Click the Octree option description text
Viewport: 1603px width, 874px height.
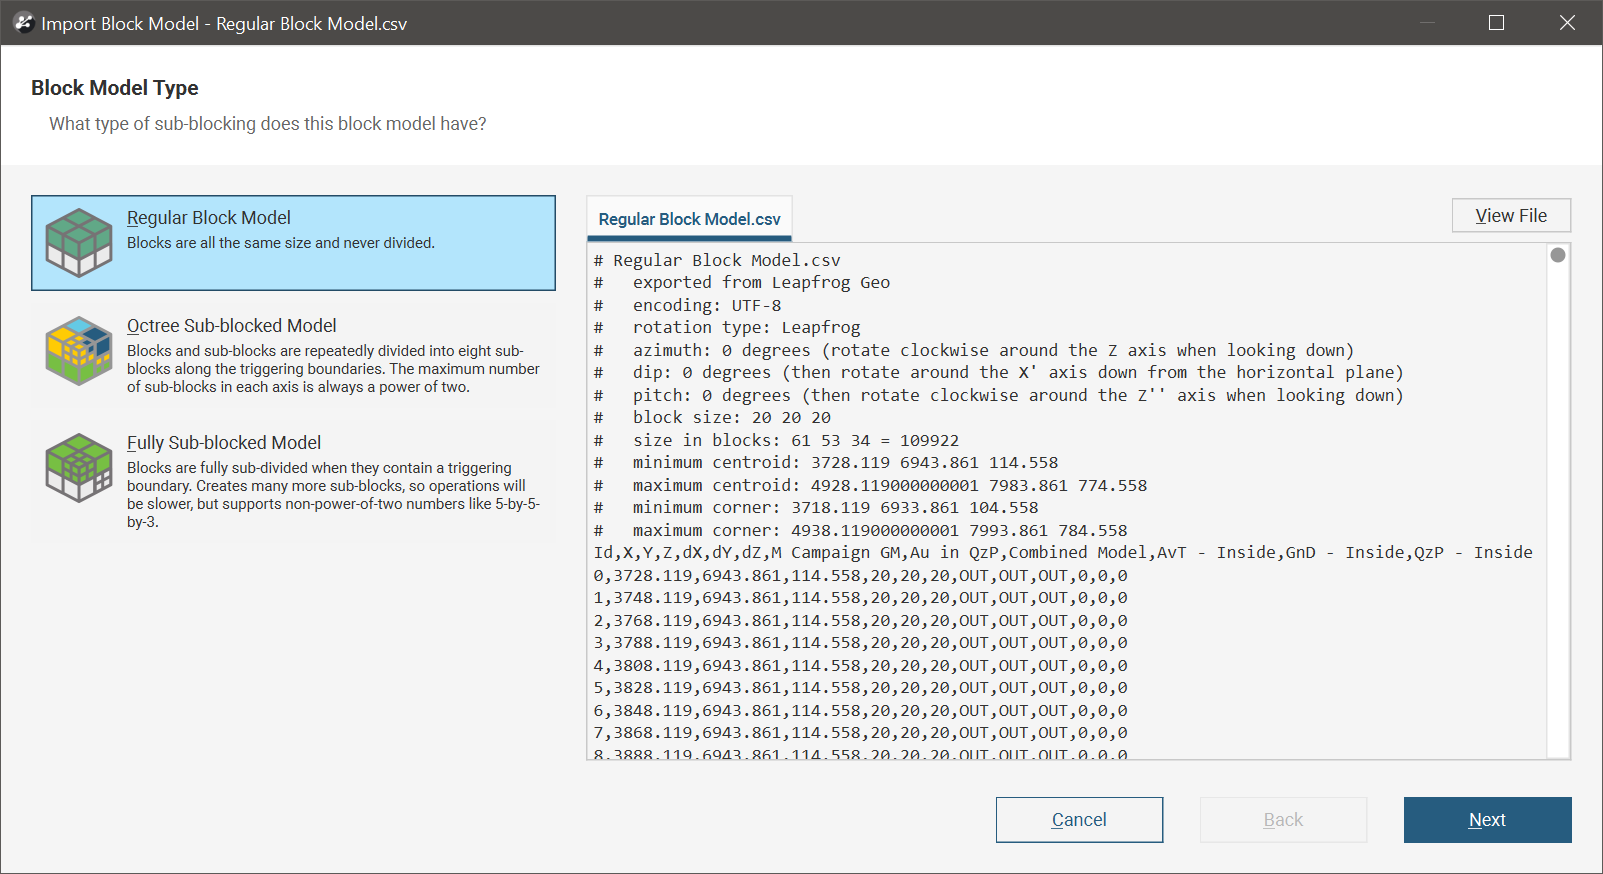click(x=332, y=369)
